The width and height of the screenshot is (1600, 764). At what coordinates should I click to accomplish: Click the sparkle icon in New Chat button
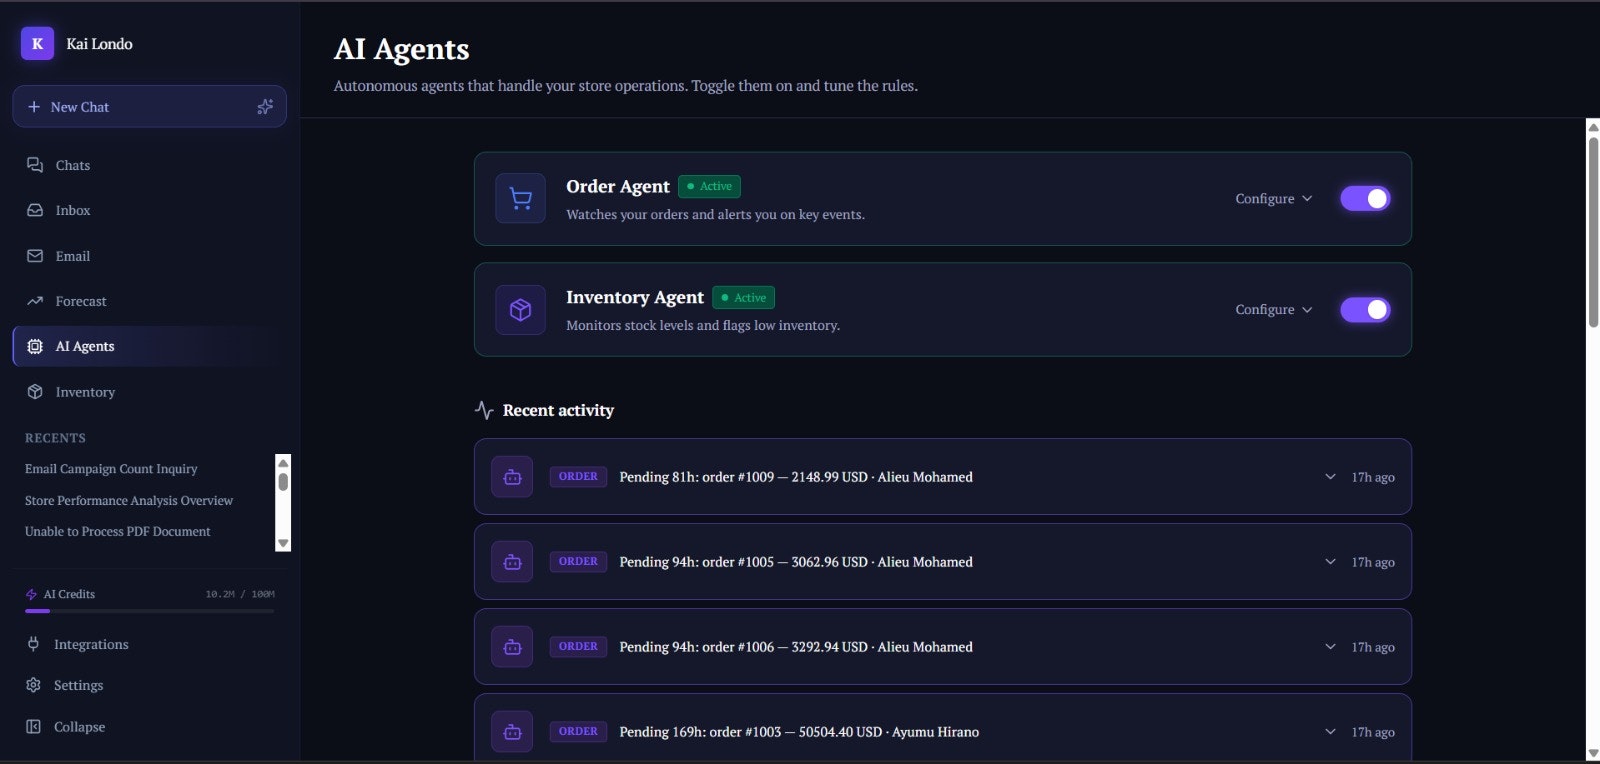pos(265,107)
